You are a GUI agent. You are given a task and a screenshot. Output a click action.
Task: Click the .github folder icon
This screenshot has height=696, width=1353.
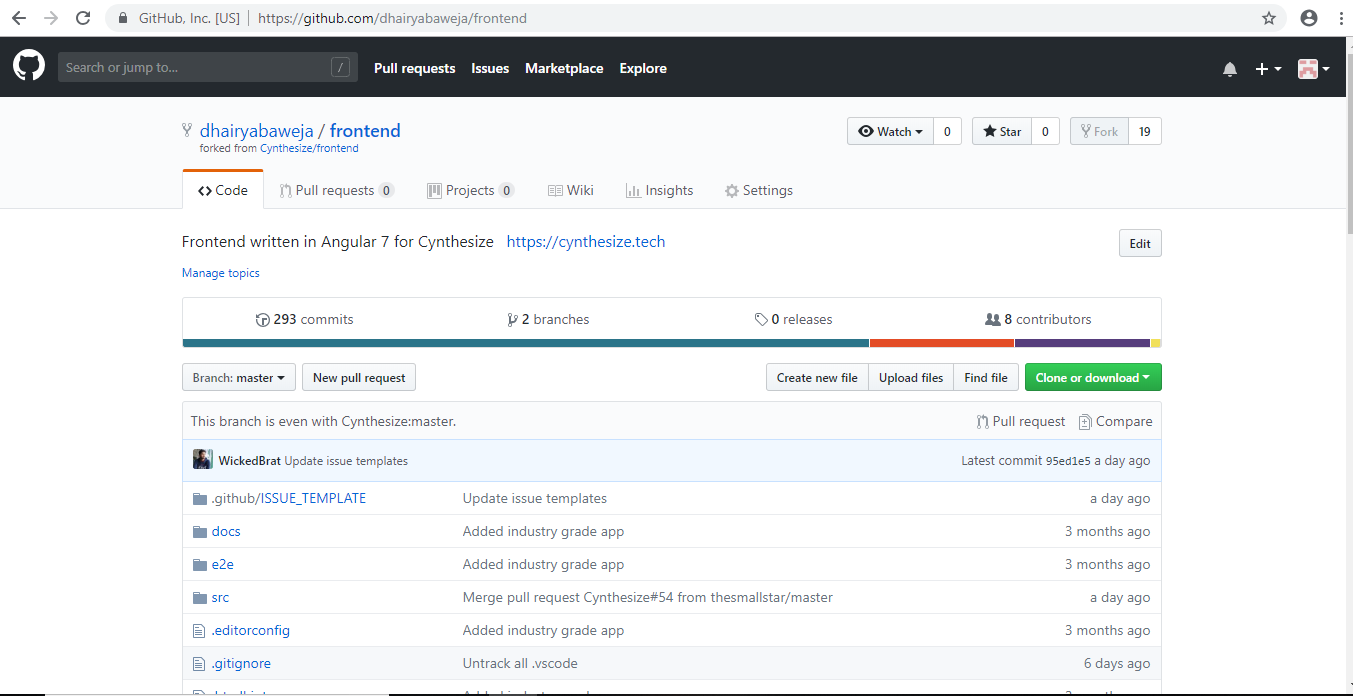tap(199, 498)
